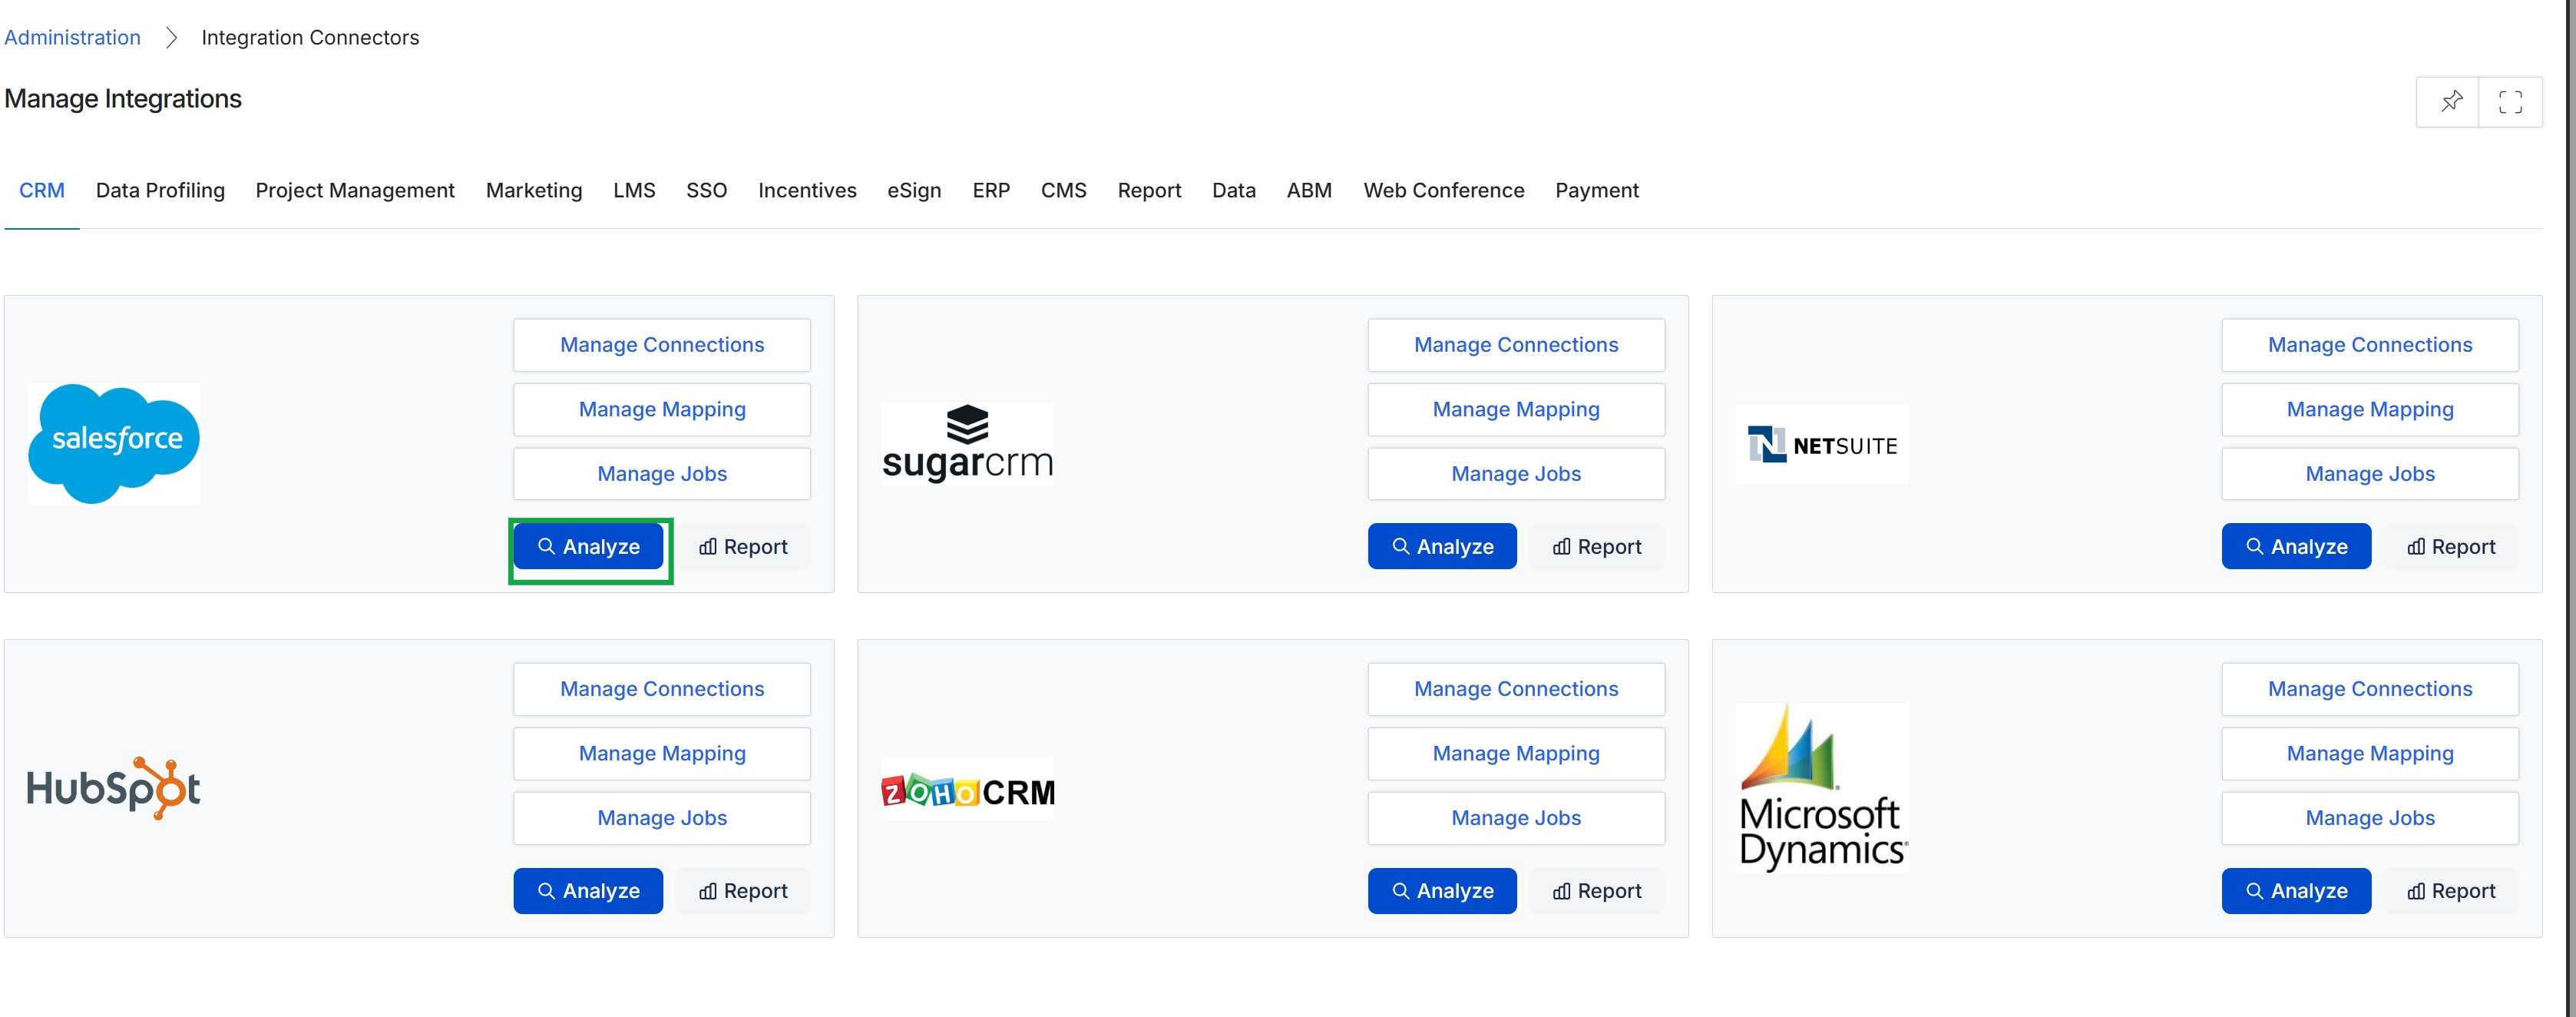
Task: Click the HubSpot logo
Action: [x=114, y=788]
